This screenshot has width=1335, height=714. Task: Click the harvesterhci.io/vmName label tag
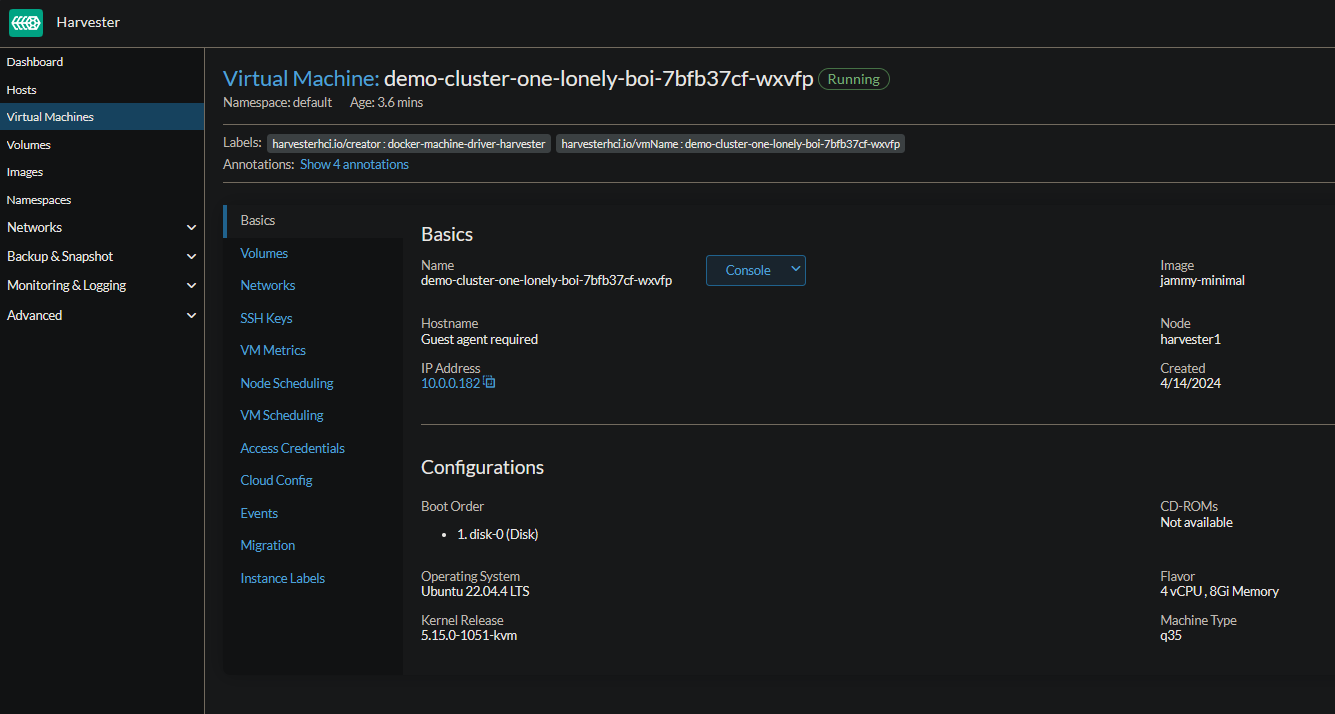point(731,144)
